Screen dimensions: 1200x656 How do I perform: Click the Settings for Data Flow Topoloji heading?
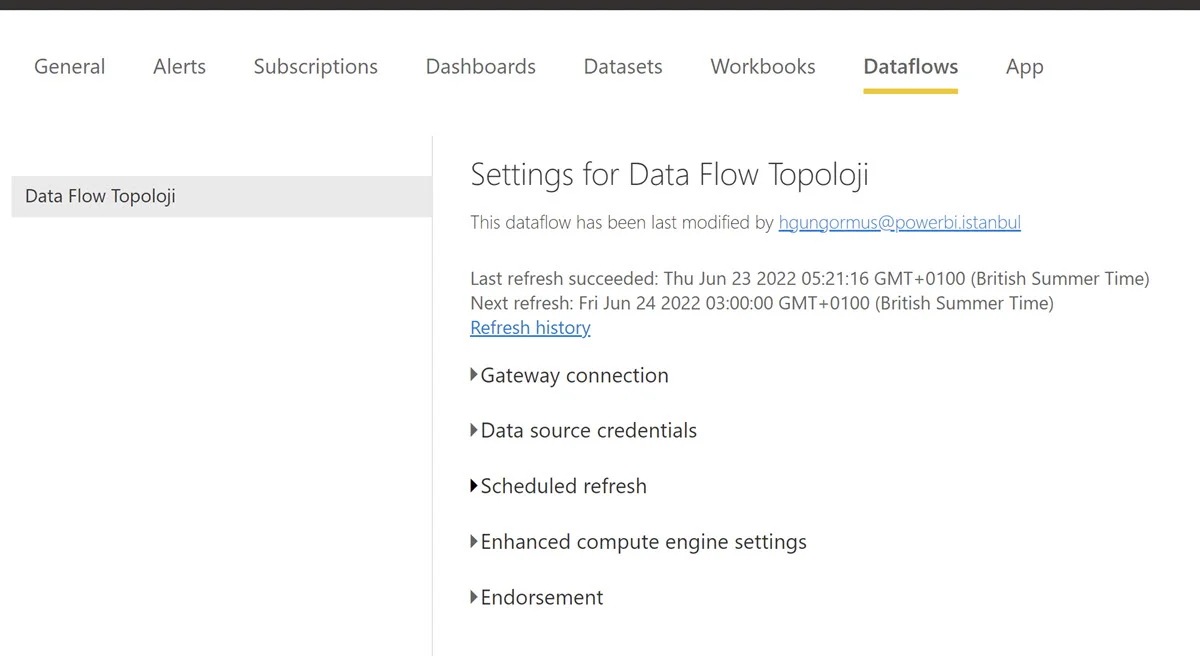(x=669, y=175)
